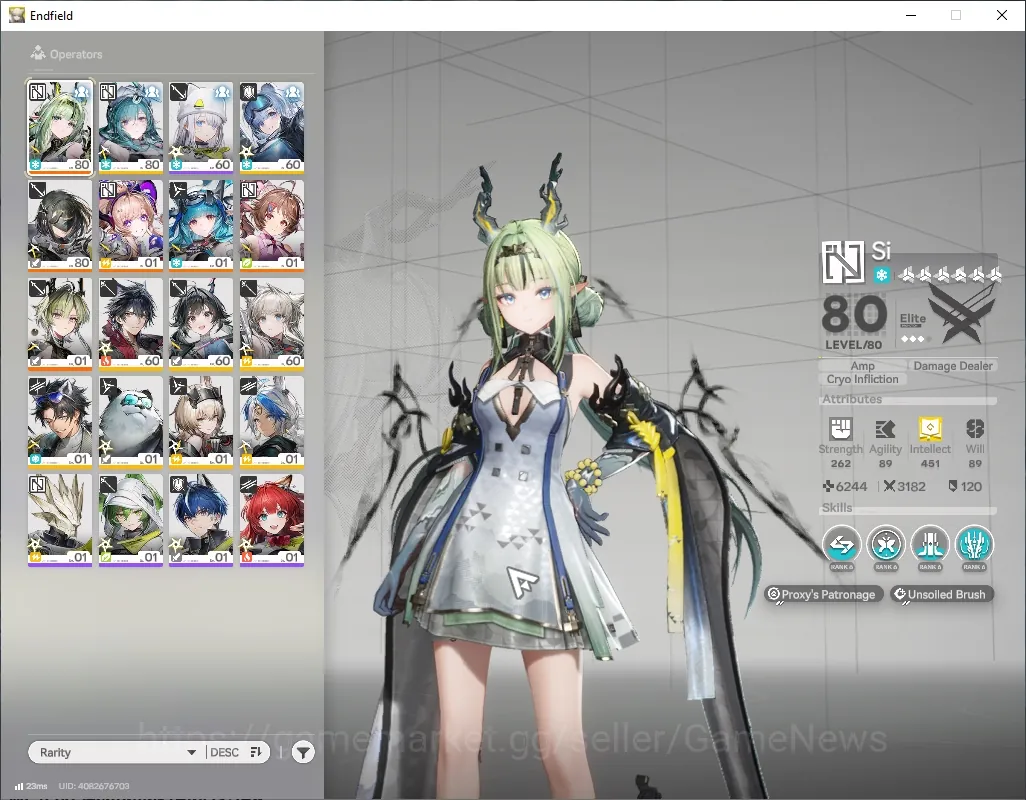The height and width of the screenshot is (800, 1026).
Task: Maximize the Endfield window
Action: click(956, 15)
